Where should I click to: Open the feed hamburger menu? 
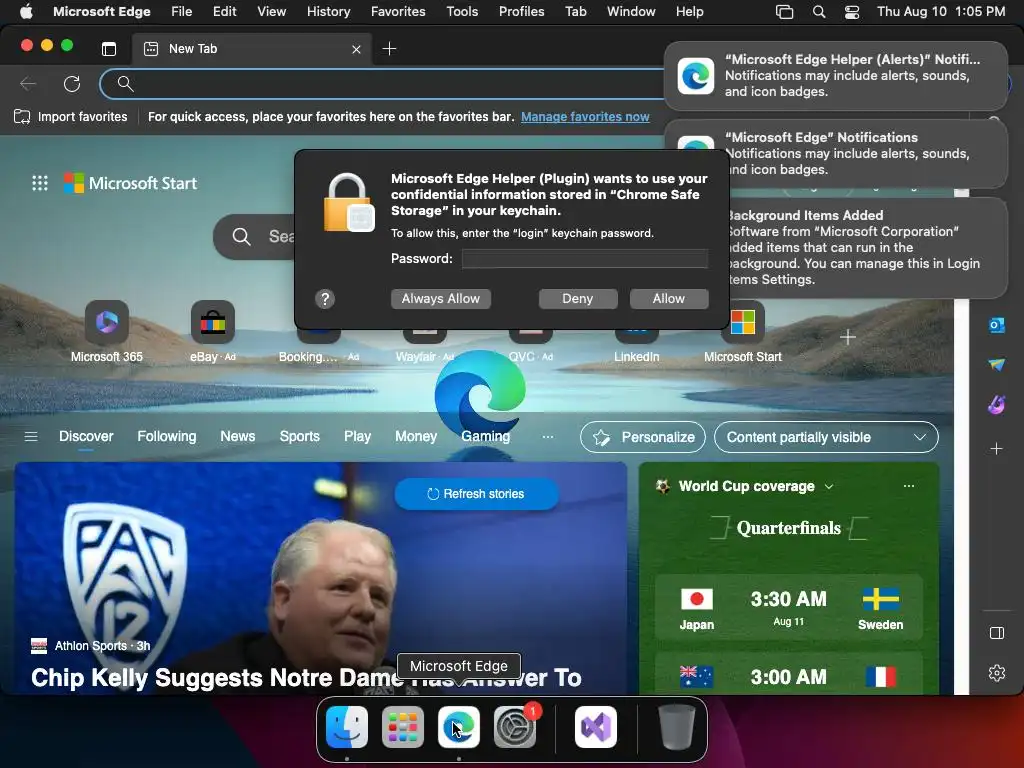point(31,436)
